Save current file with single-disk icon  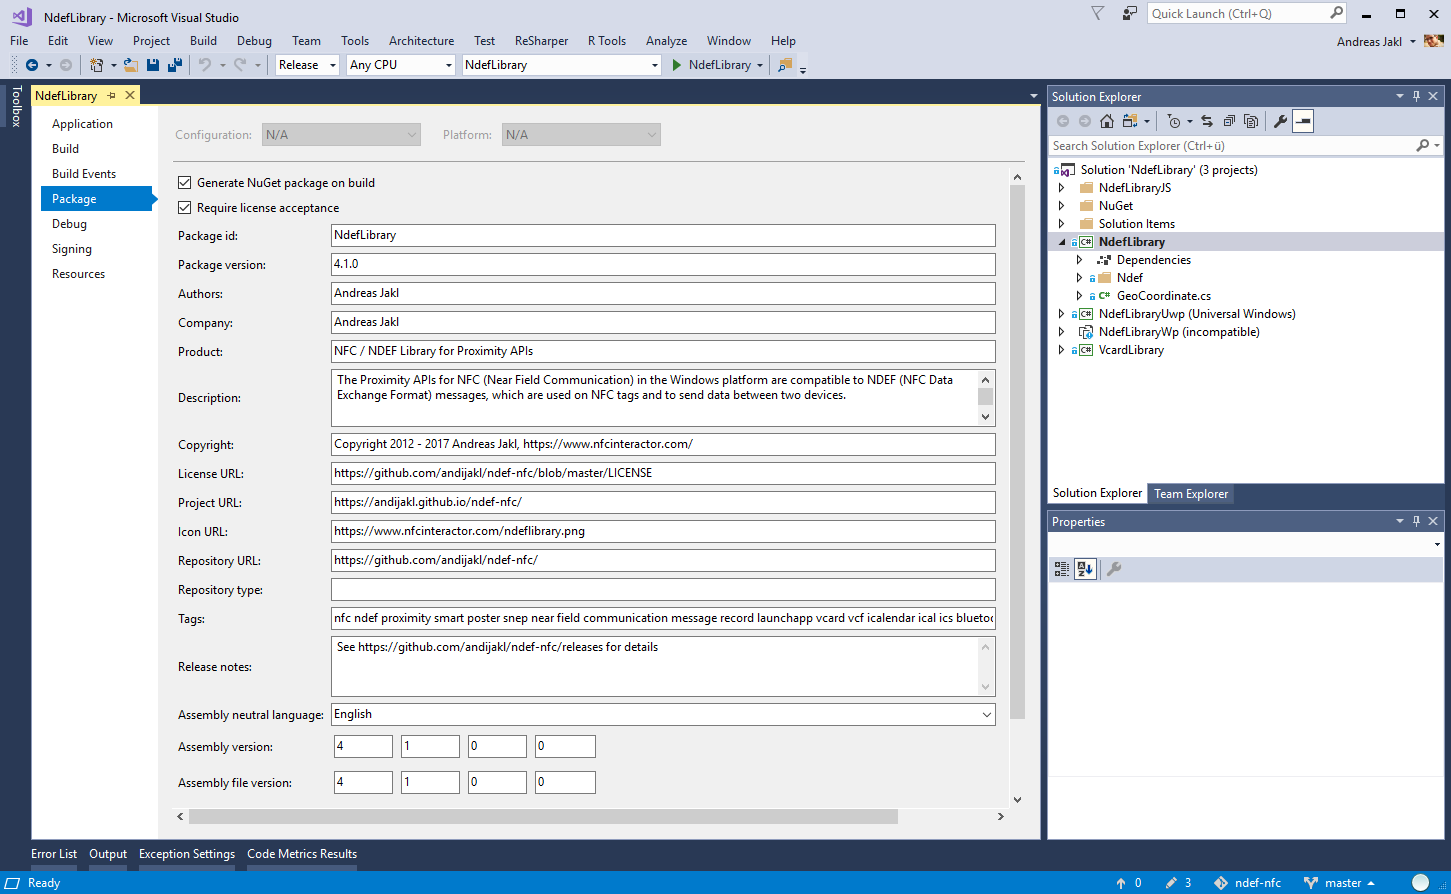coord(153,65)
